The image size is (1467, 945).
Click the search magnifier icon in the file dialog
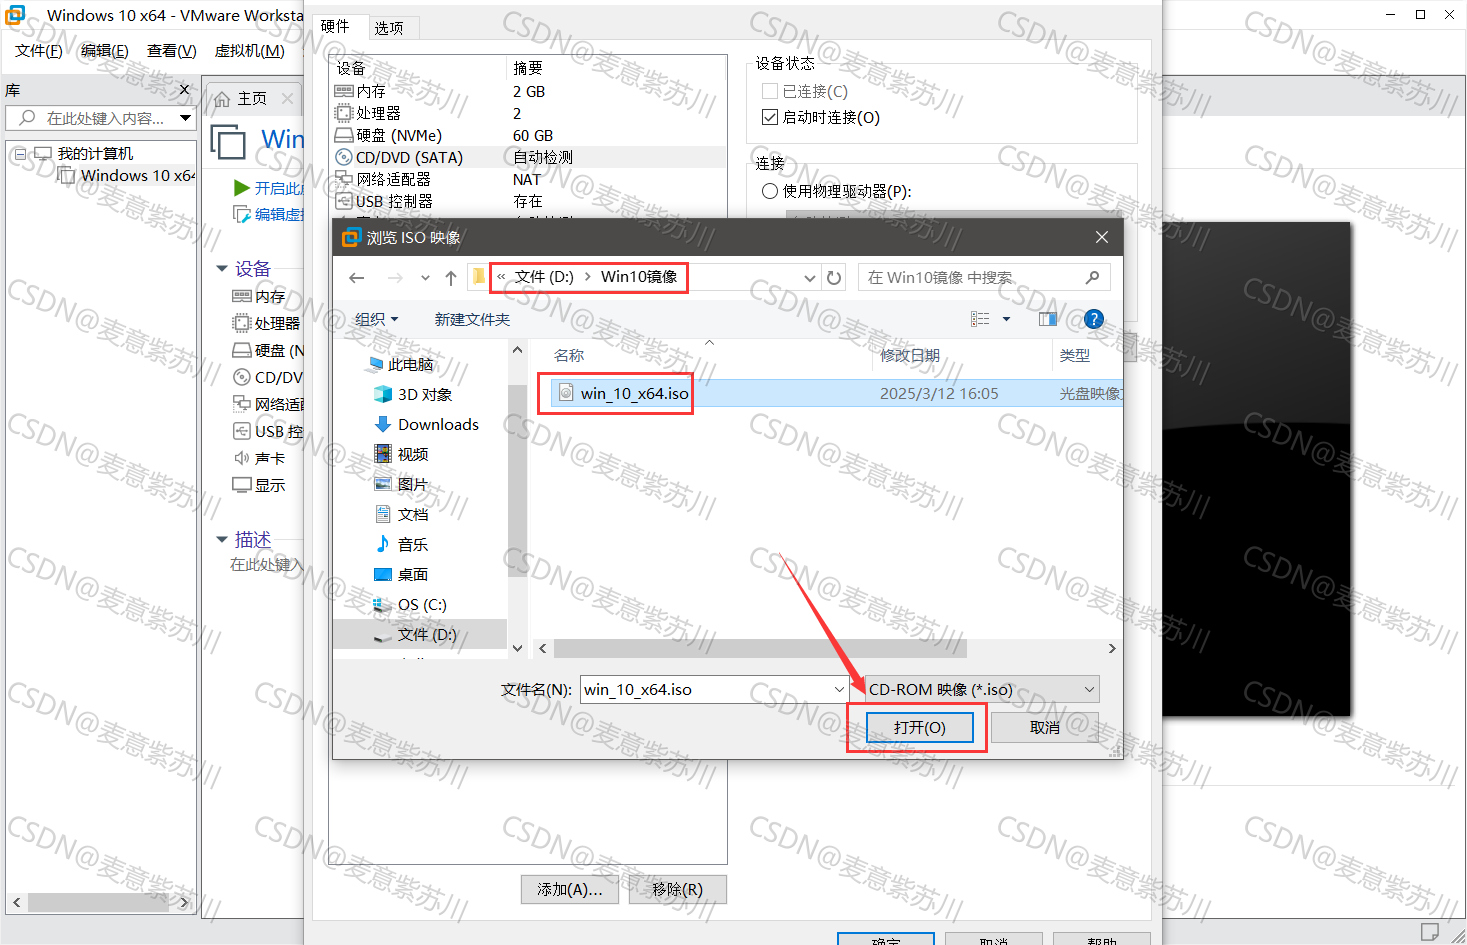[x=1092, y=277]
